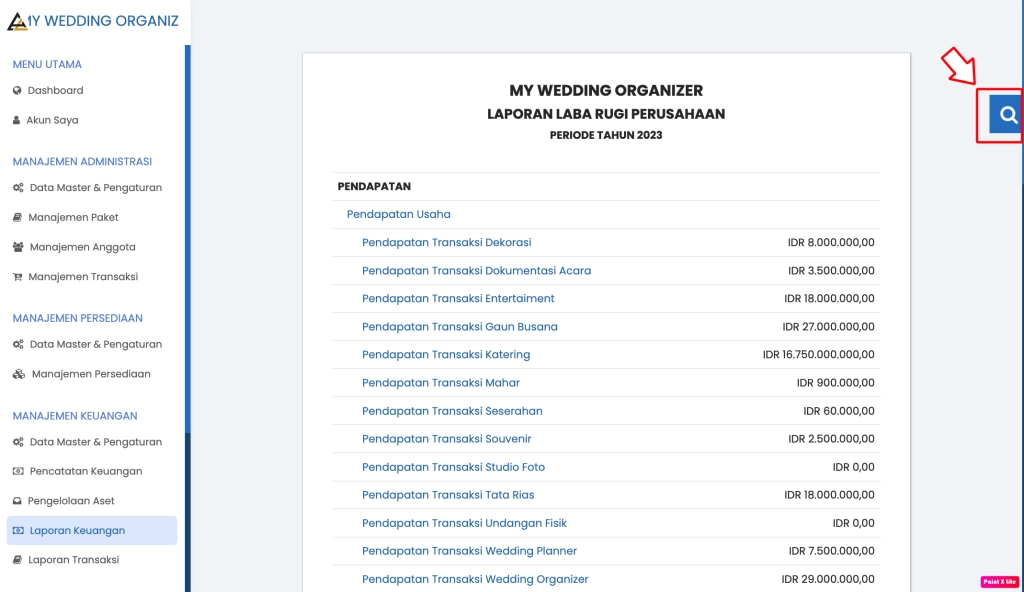The height and width of the screenshot is (592, 1024).
Task: Click the blue search magnifier button
Action: 1007,115
